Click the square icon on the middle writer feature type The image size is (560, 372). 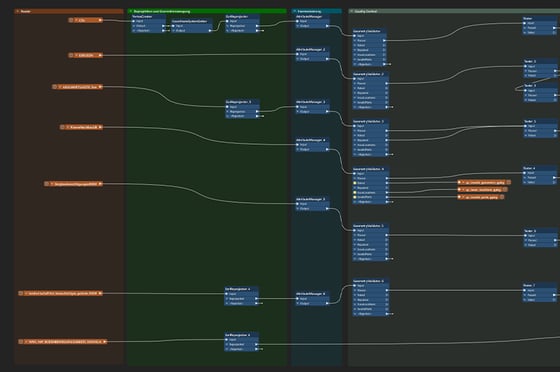click(x=505, y=190)
